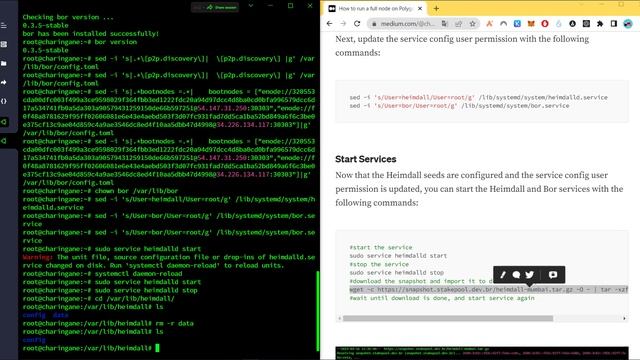Switch to the 'How to run a full node' tab
The width and height of the screenshot is (640, 360).
(376, 8)
